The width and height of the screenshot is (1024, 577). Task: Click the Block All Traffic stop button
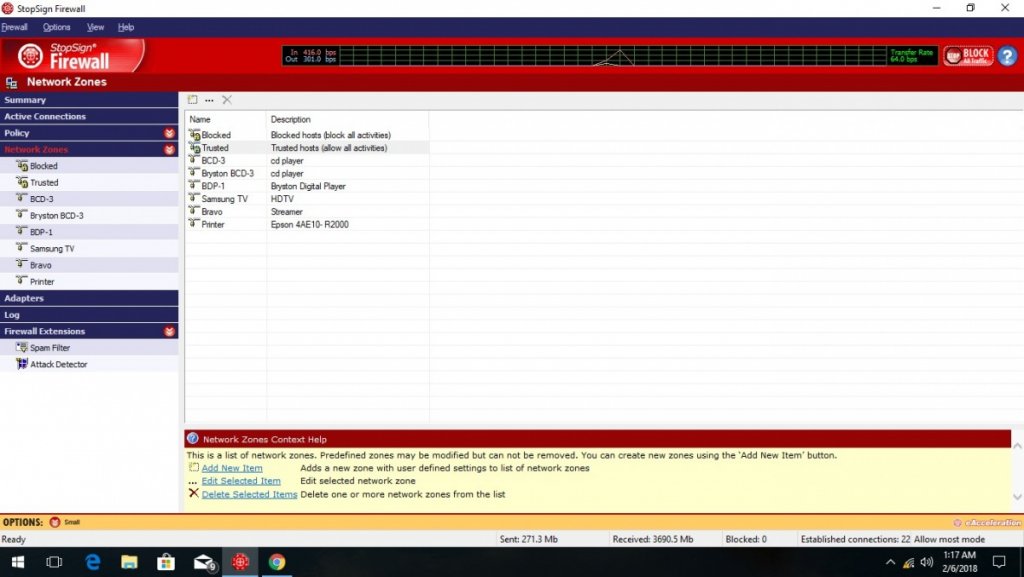[x=968, y=56]
